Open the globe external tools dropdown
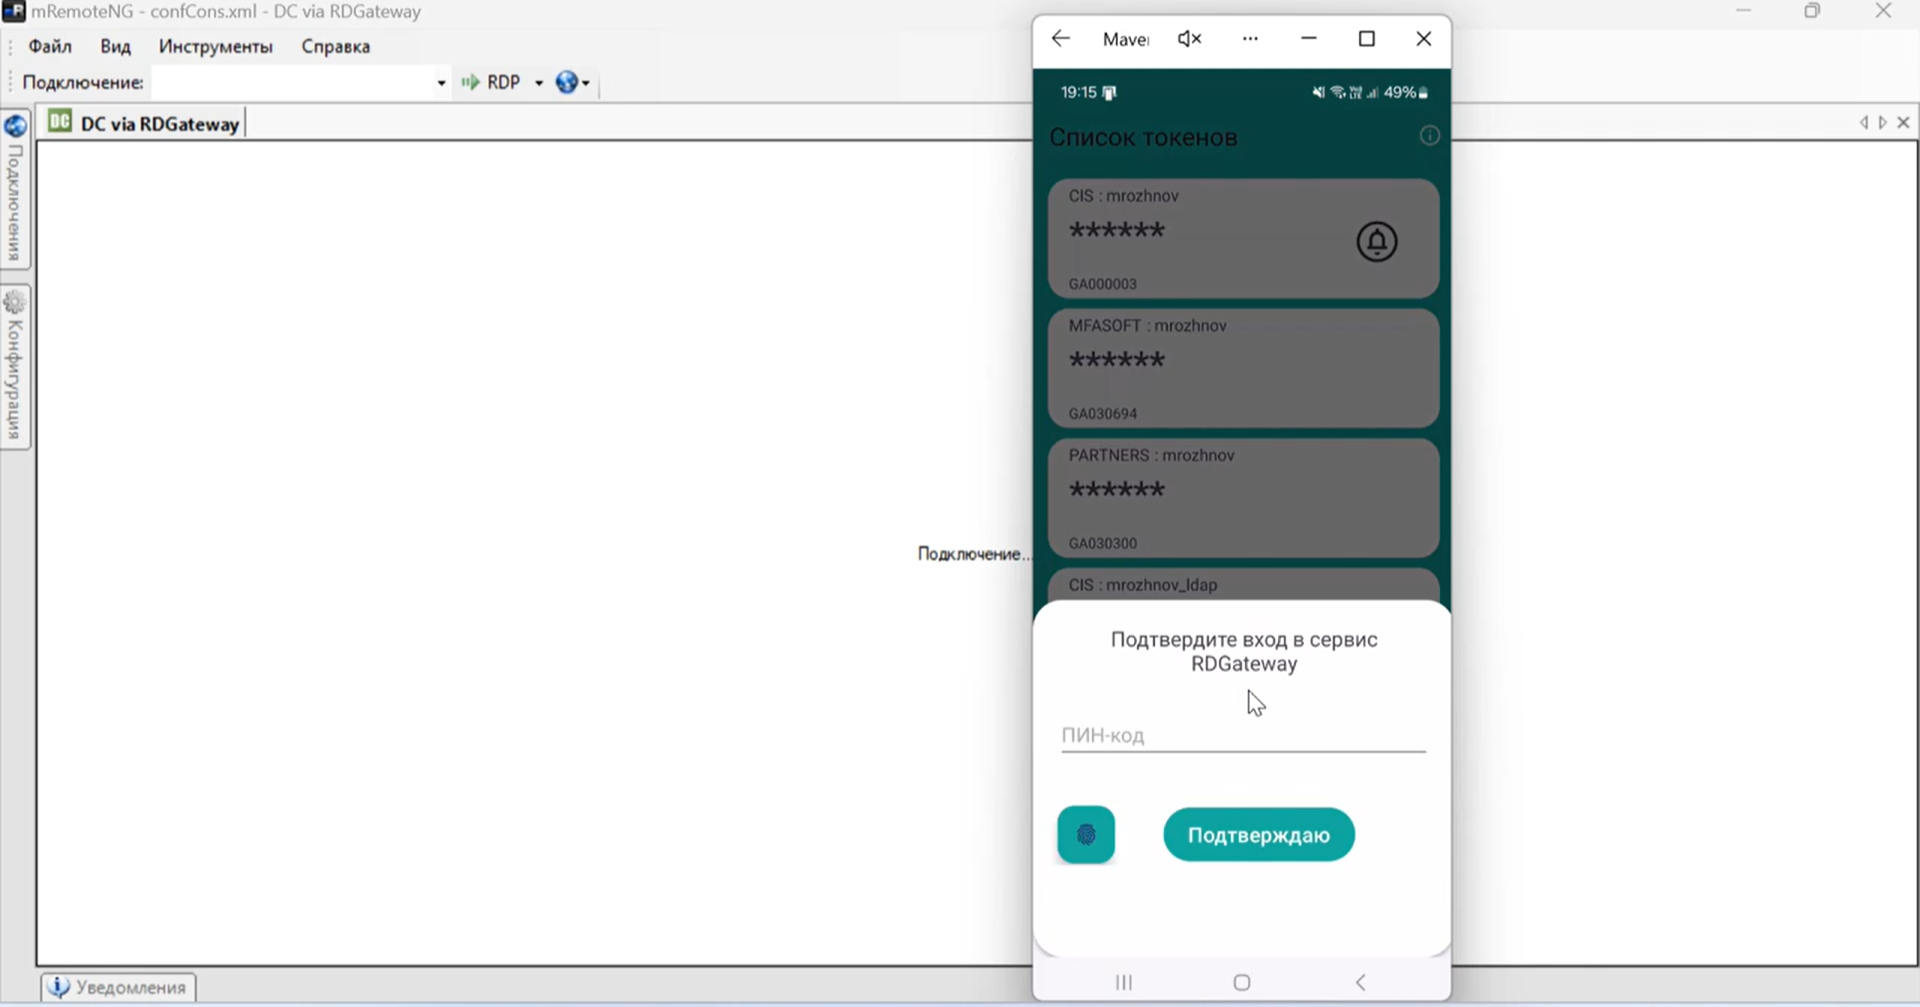 coord(573,83)
